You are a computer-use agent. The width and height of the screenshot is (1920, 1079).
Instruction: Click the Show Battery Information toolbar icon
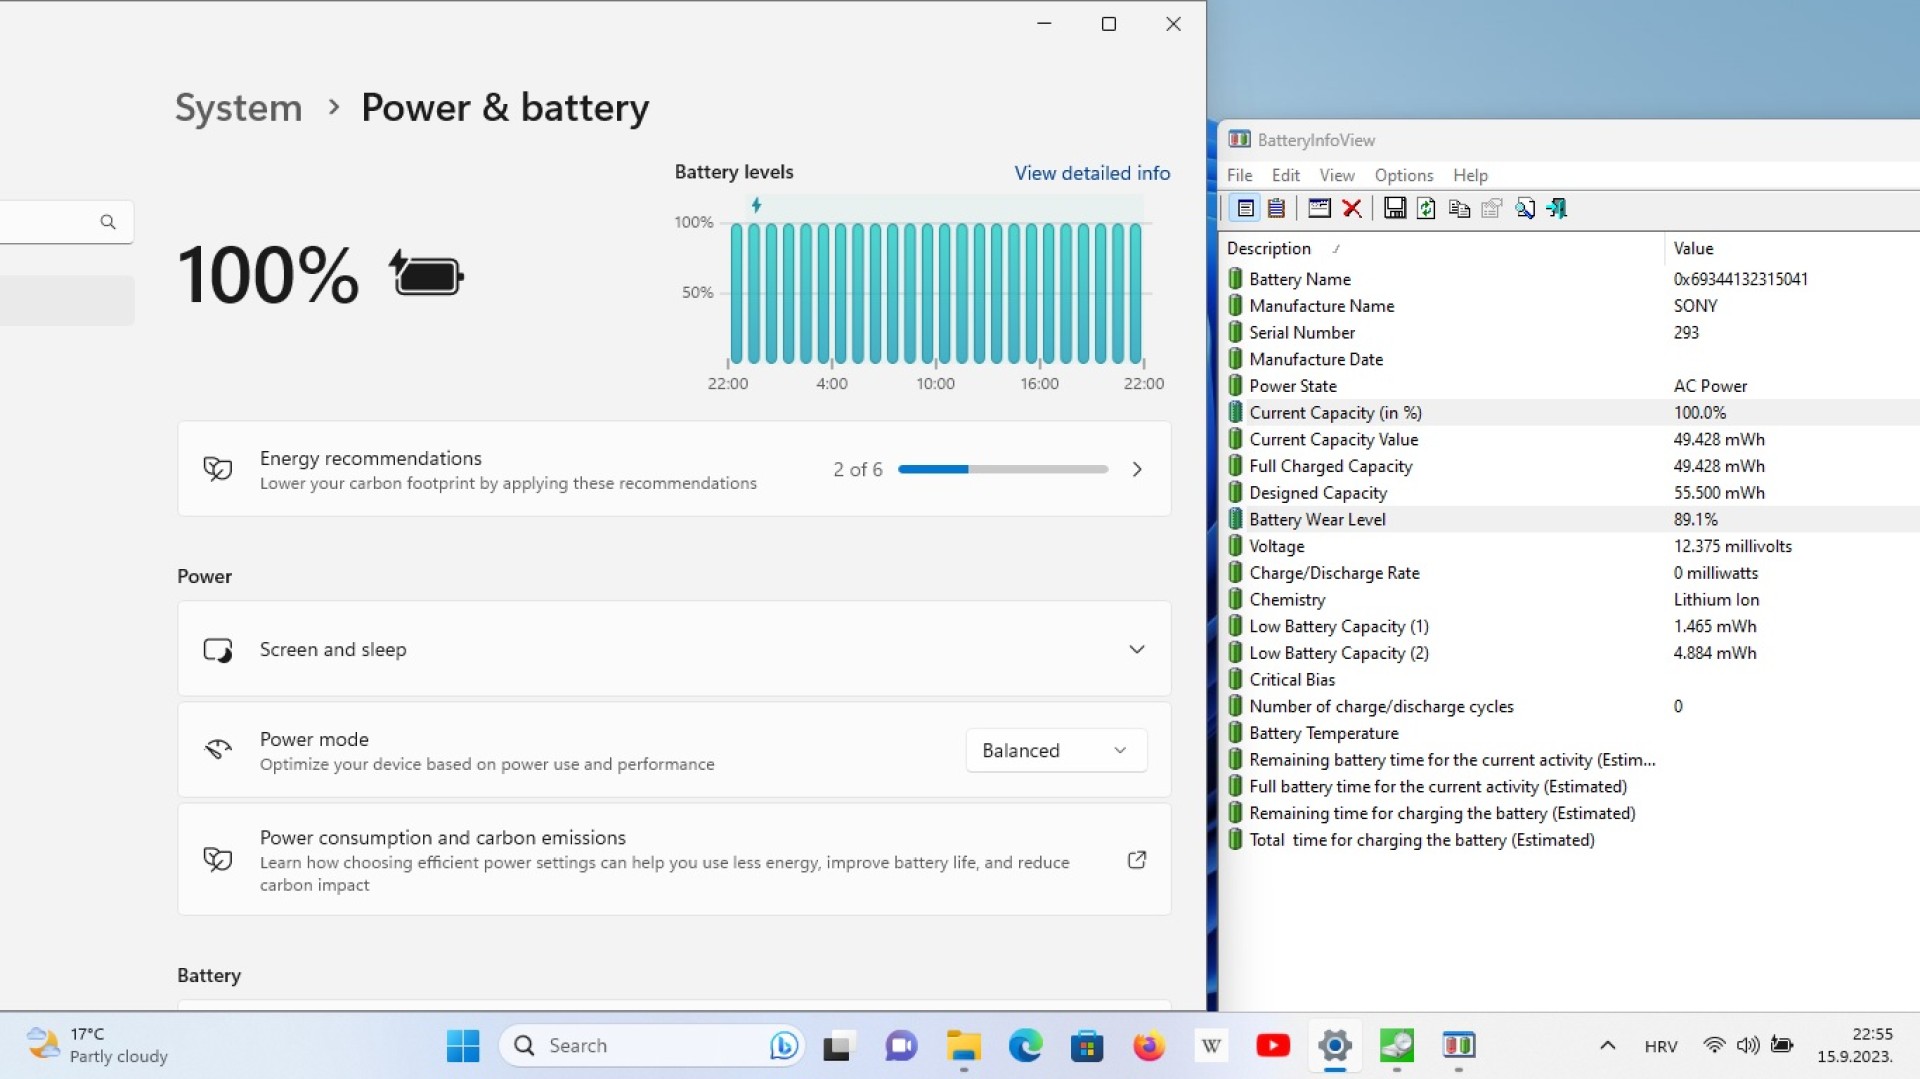[1245, 208]
